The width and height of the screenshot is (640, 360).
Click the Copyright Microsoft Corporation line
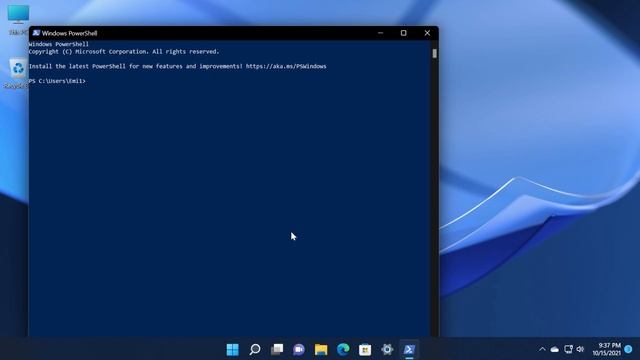(124, 52)
